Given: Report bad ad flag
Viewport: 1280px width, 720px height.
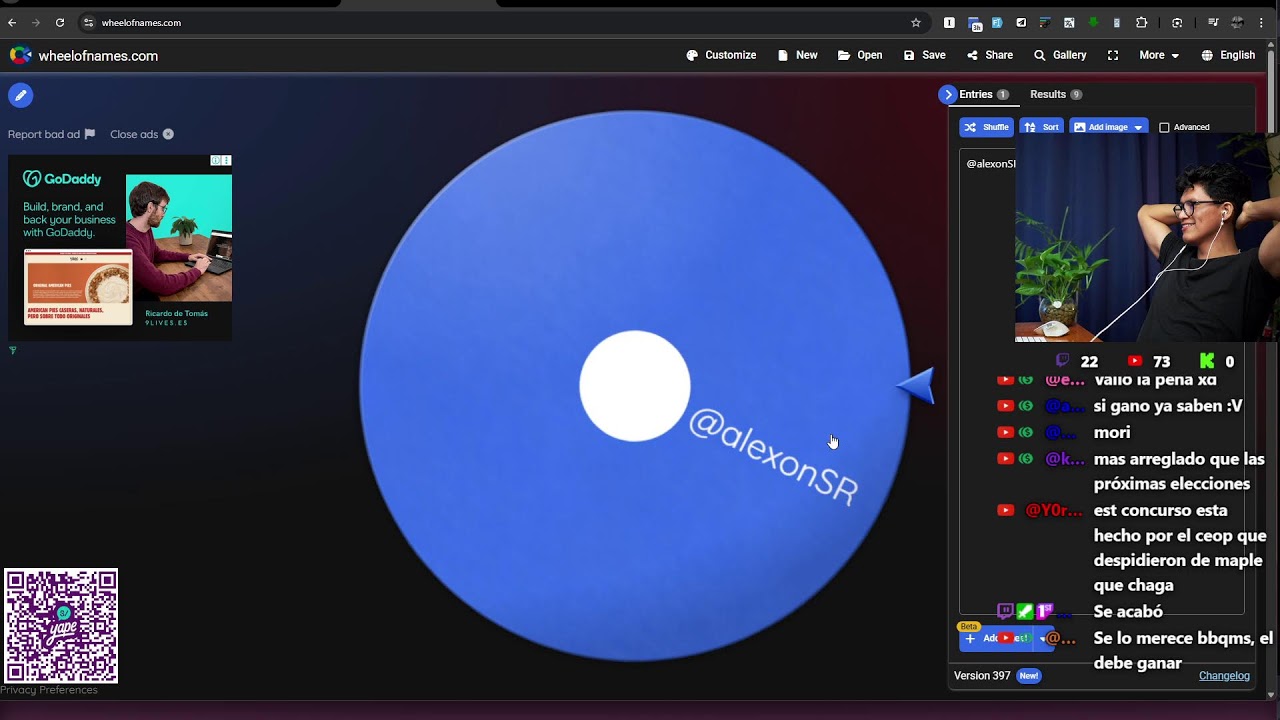Looking at the screenshot, I should pyautogui.click(x=51, y=134).
